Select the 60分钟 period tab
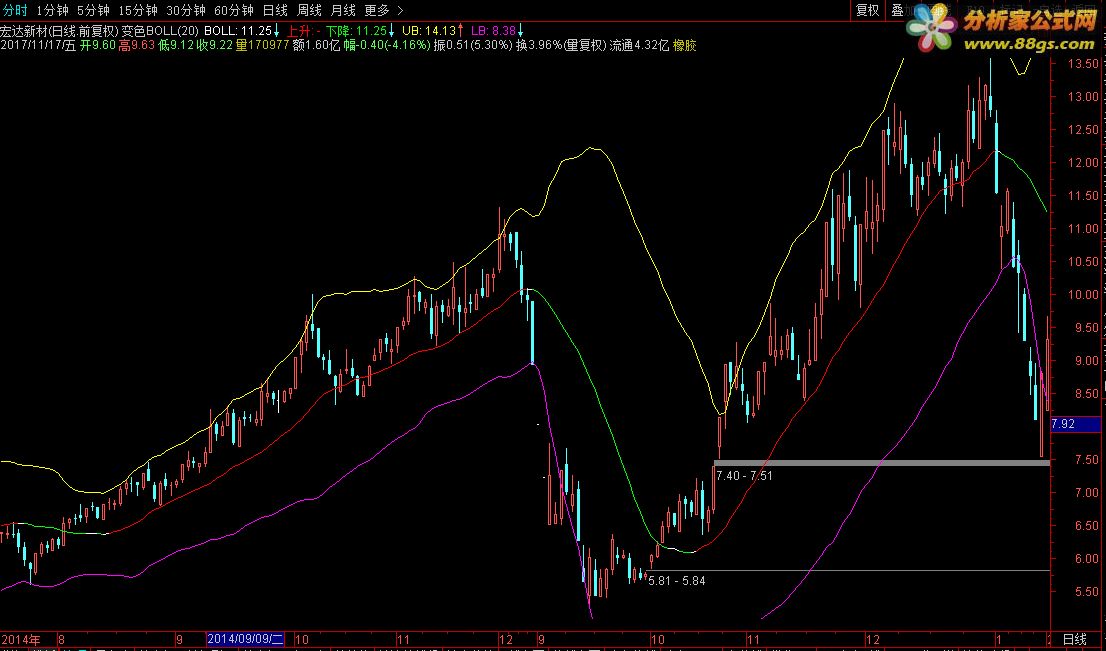Image resolution: width=1106 pixels, height=651 pixels. click(x=233, y=10)
